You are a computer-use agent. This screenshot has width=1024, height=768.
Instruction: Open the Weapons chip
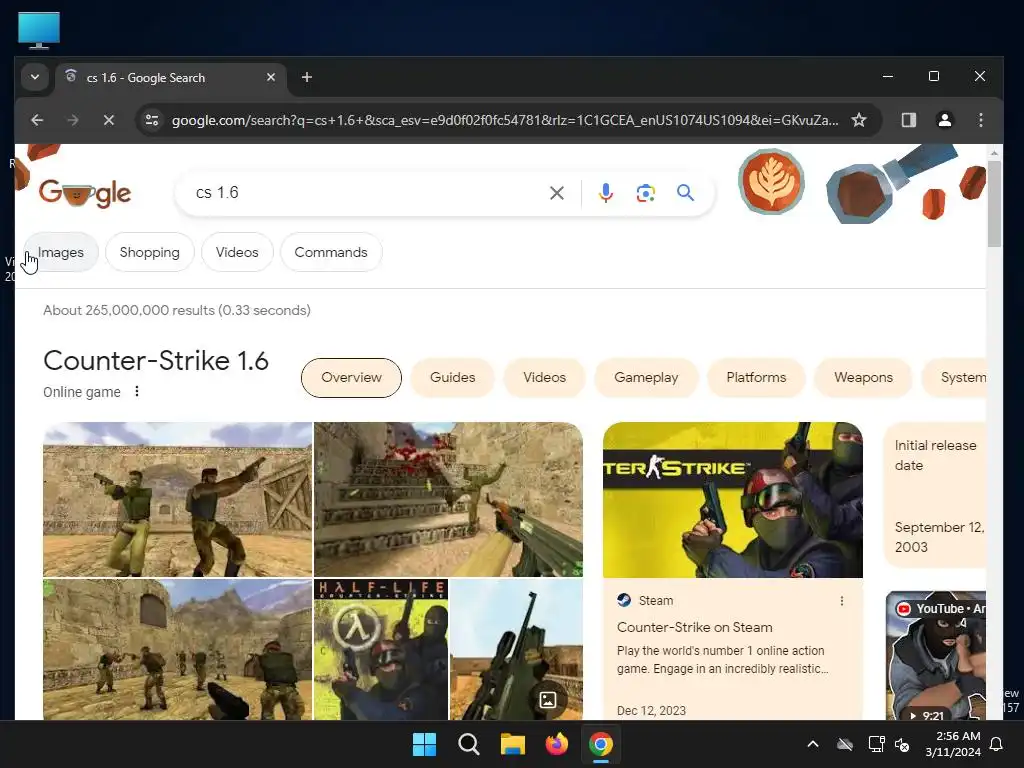click(x=863, y=377)
